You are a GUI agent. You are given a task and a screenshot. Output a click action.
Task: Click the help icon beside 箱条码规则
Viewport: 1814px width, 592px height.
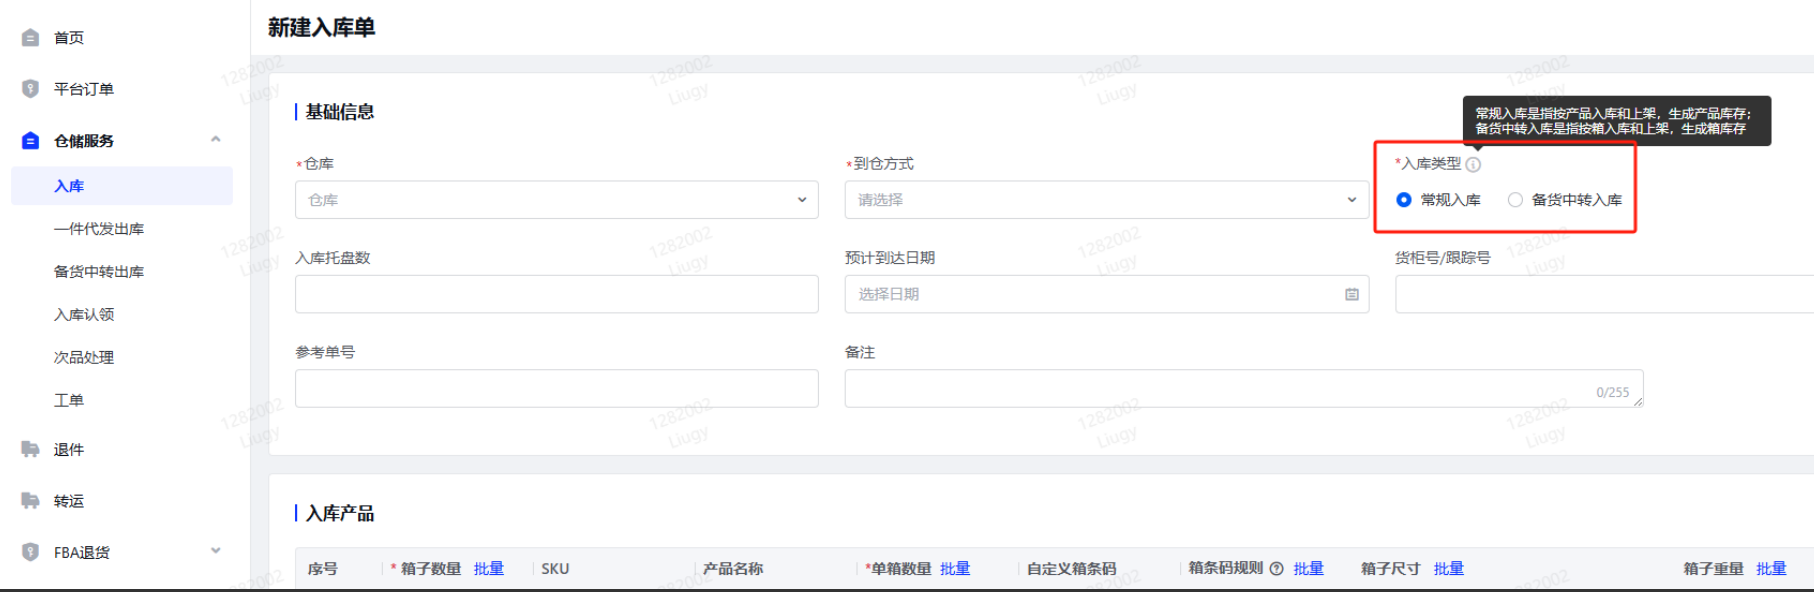[1276, 569]
